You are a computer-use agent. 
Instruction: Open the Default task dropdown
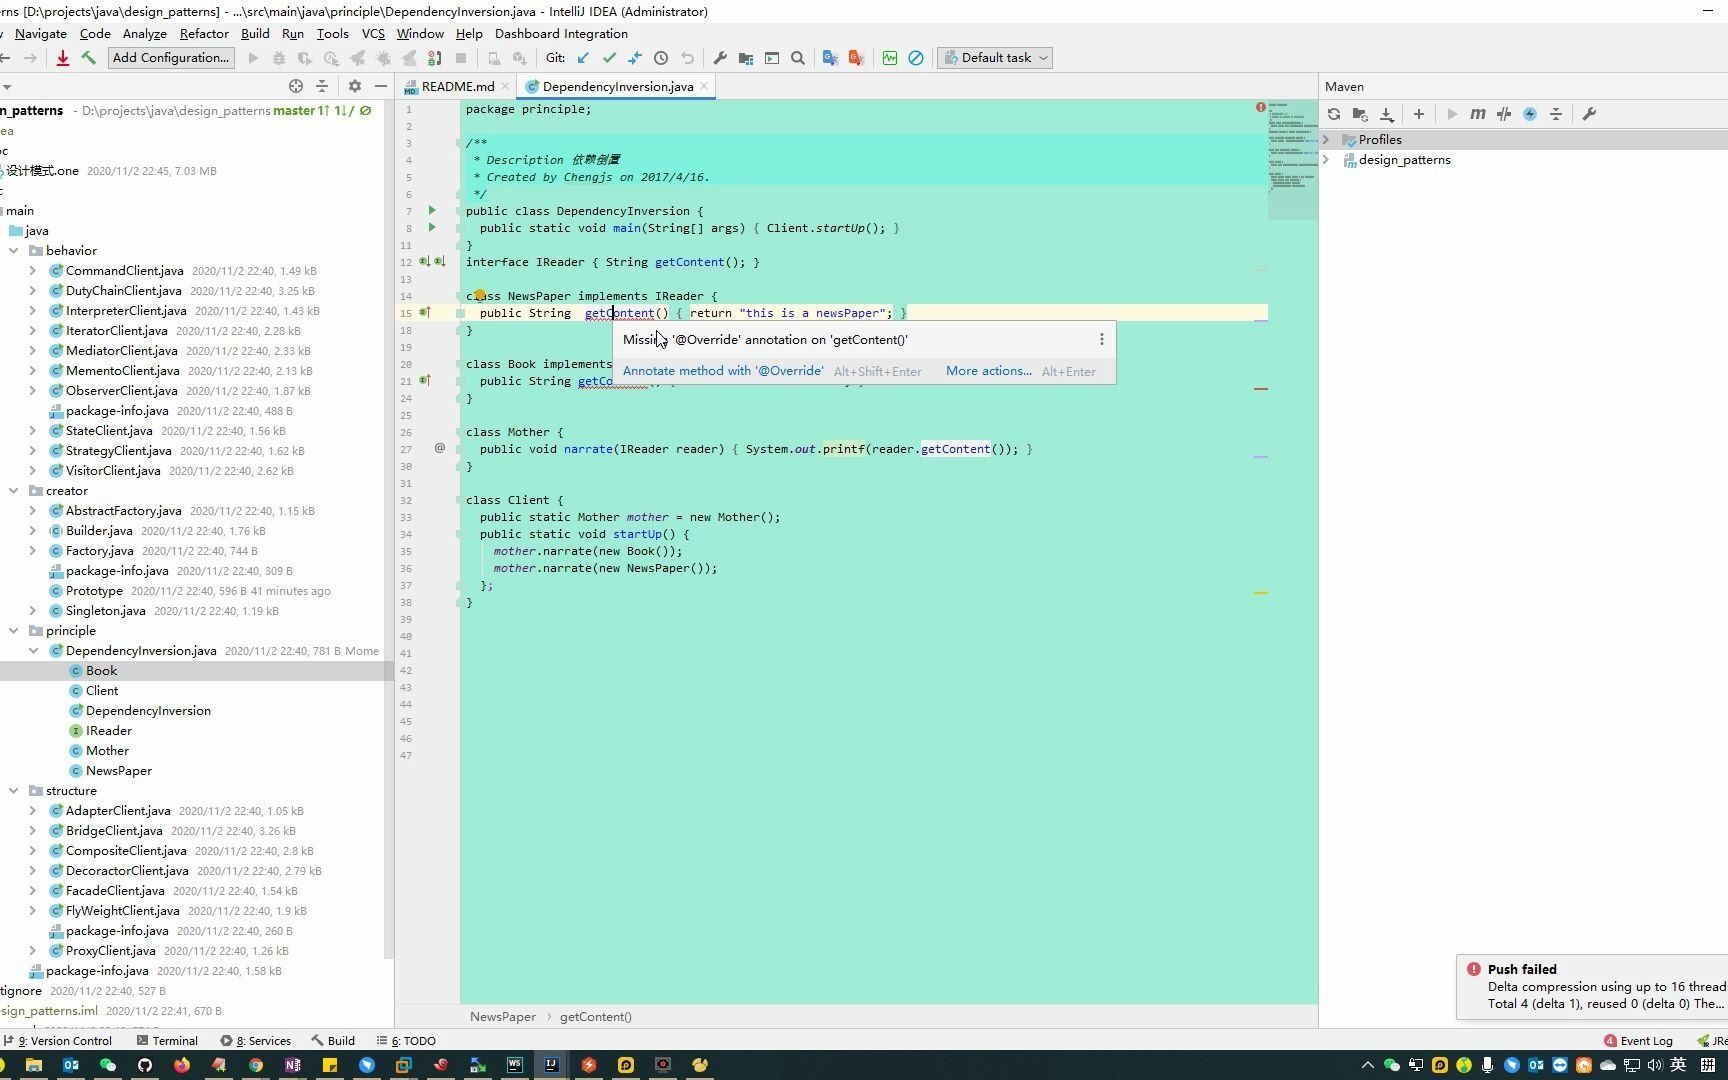pos(995,58)
